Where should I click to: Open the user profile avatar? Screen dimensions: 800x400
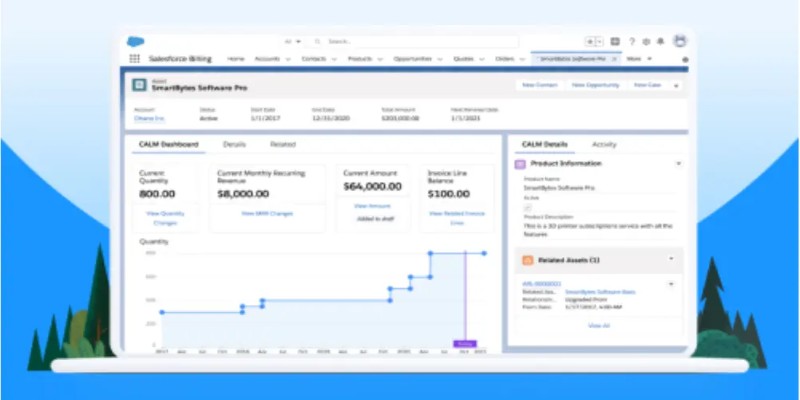(680, 41)
